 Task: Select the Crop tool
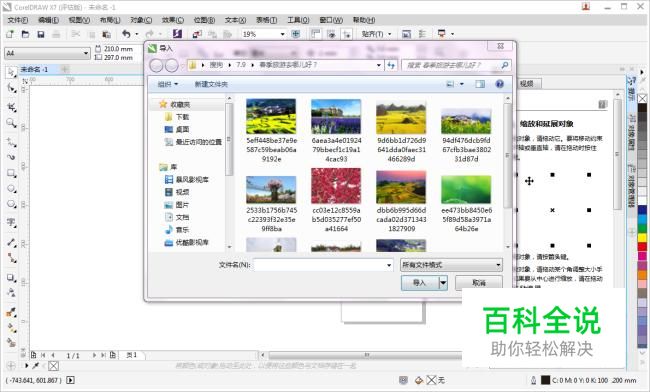tap(11, 106)
